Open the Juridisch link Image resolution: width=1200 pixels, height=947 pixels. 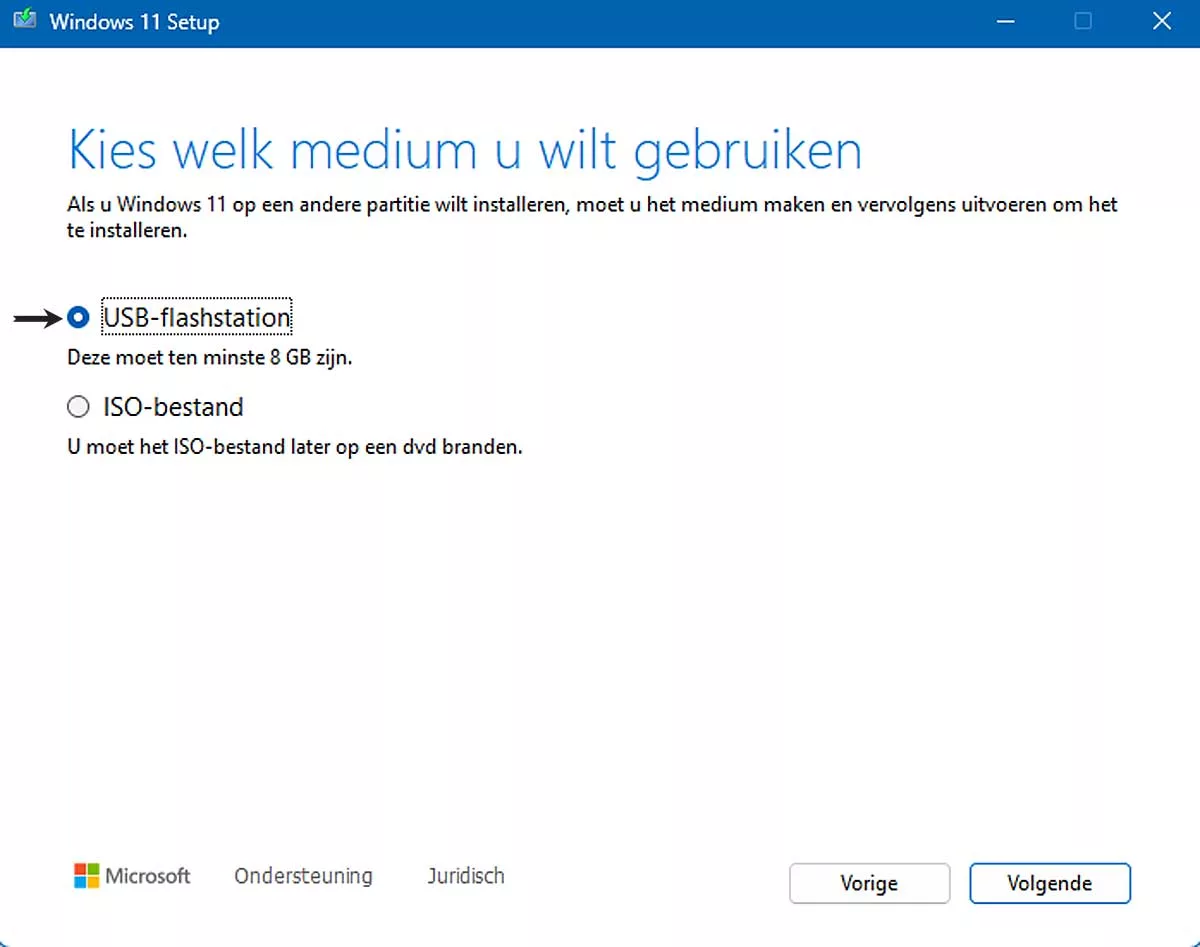tap(466, 876)
